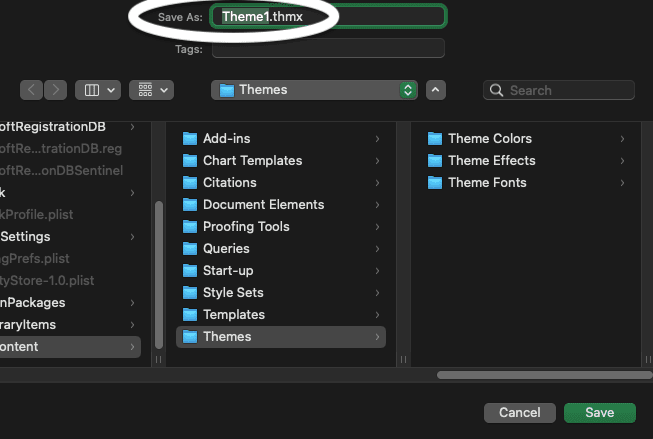Image resolution: width=653 pixels, height=439 pixels.
Task: Open the group-by icon menu
Action: [x=151, y=90]
